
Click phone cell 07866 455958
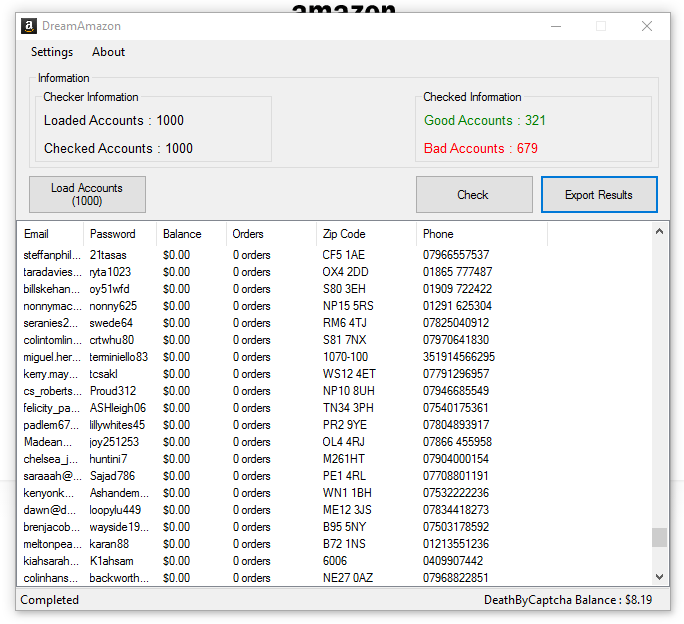click(457, 442)
